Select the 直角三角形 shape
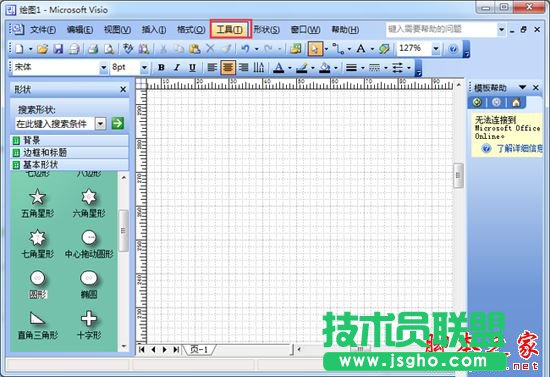Screen dimensions: 550x377 [38, 325]
